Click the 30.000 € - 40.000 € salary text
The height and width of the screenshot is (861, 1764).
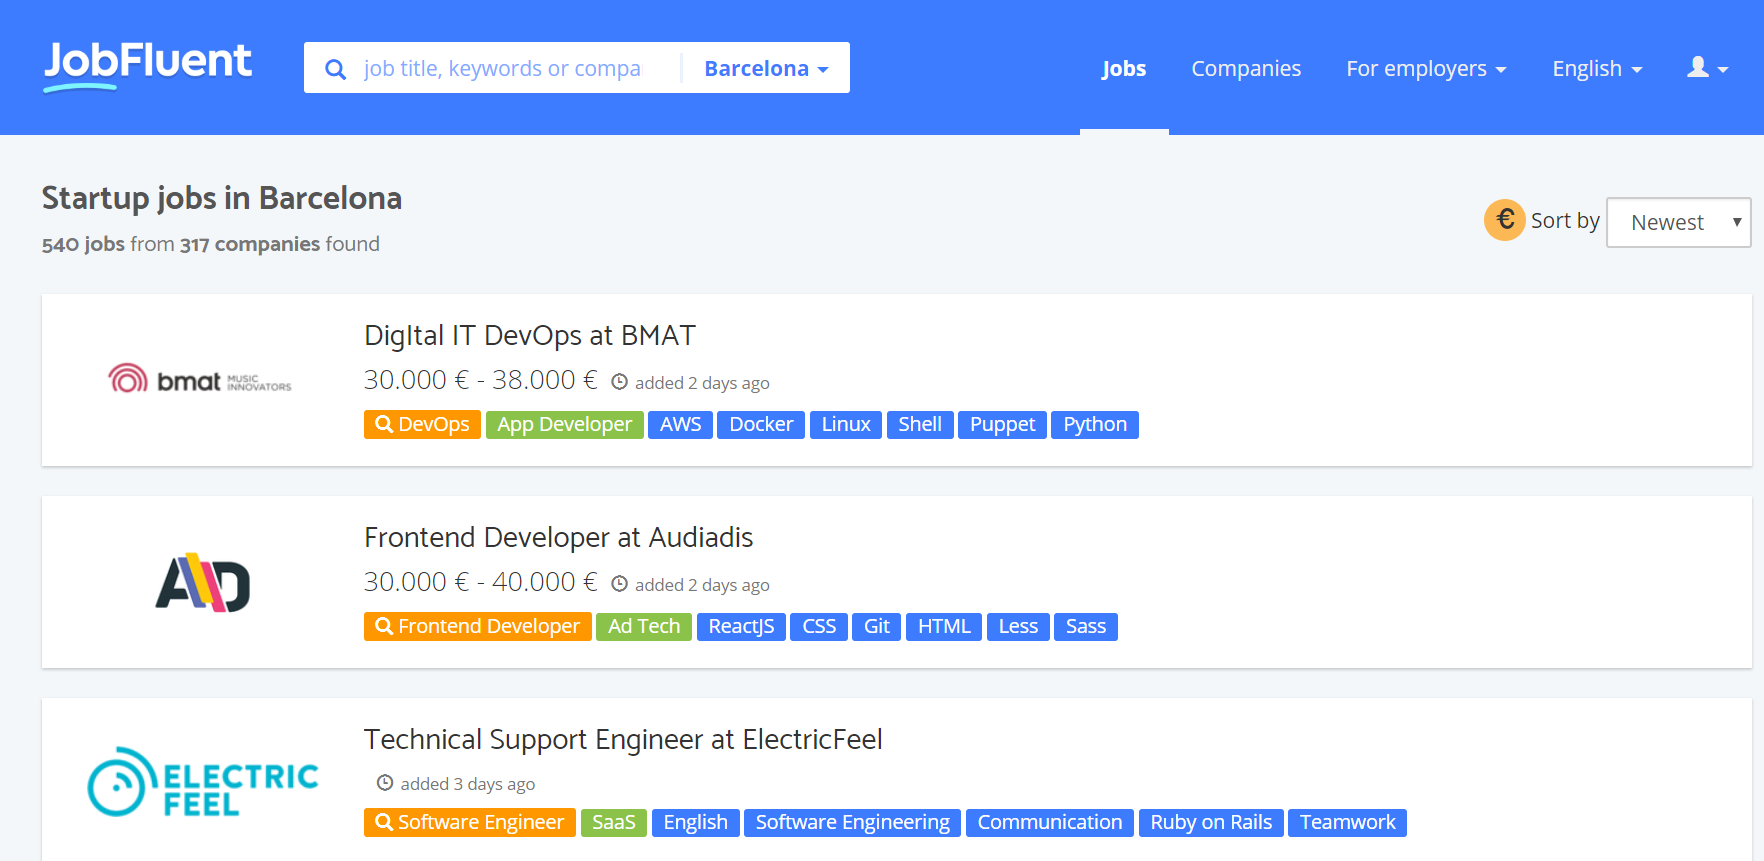click(x=481, y=583)
